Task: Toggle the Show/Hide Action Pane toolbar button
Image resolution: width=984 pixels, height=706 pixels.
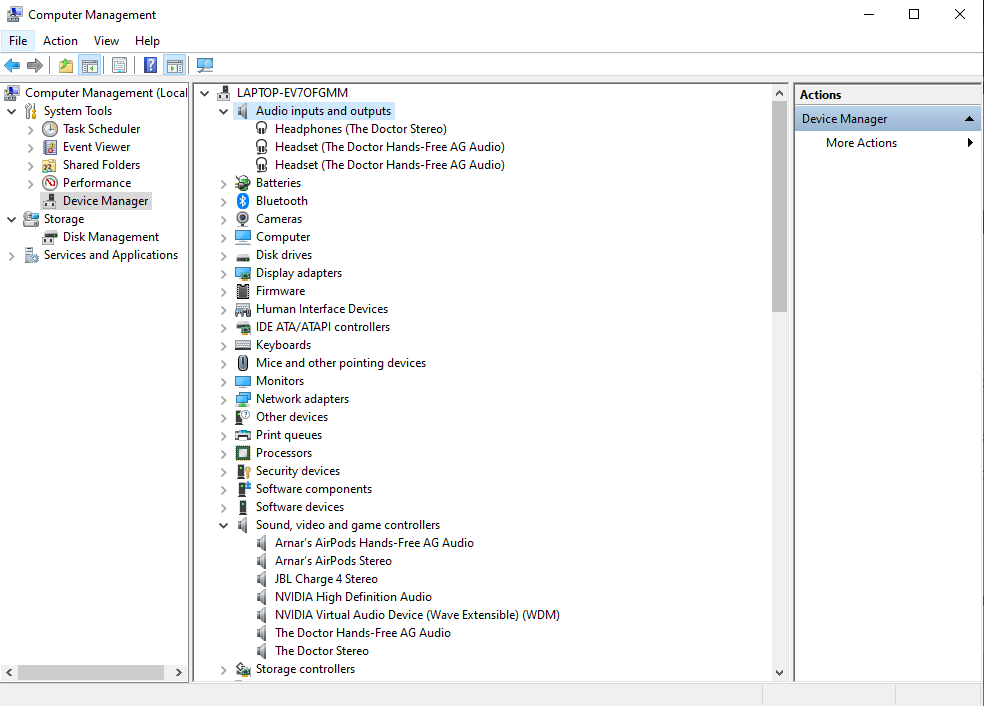Action: click(x=175, y=65)
